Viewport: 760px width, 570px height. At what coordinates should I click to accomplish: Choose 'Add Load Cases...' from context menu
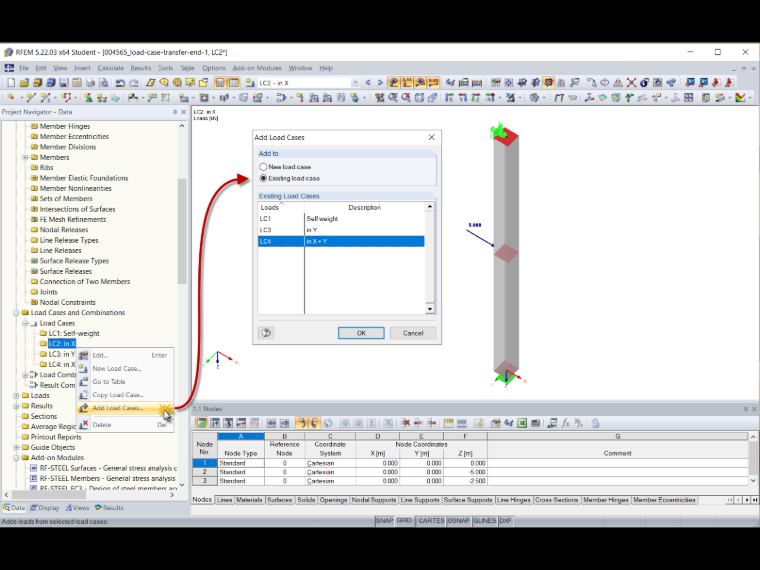[125, 408]
